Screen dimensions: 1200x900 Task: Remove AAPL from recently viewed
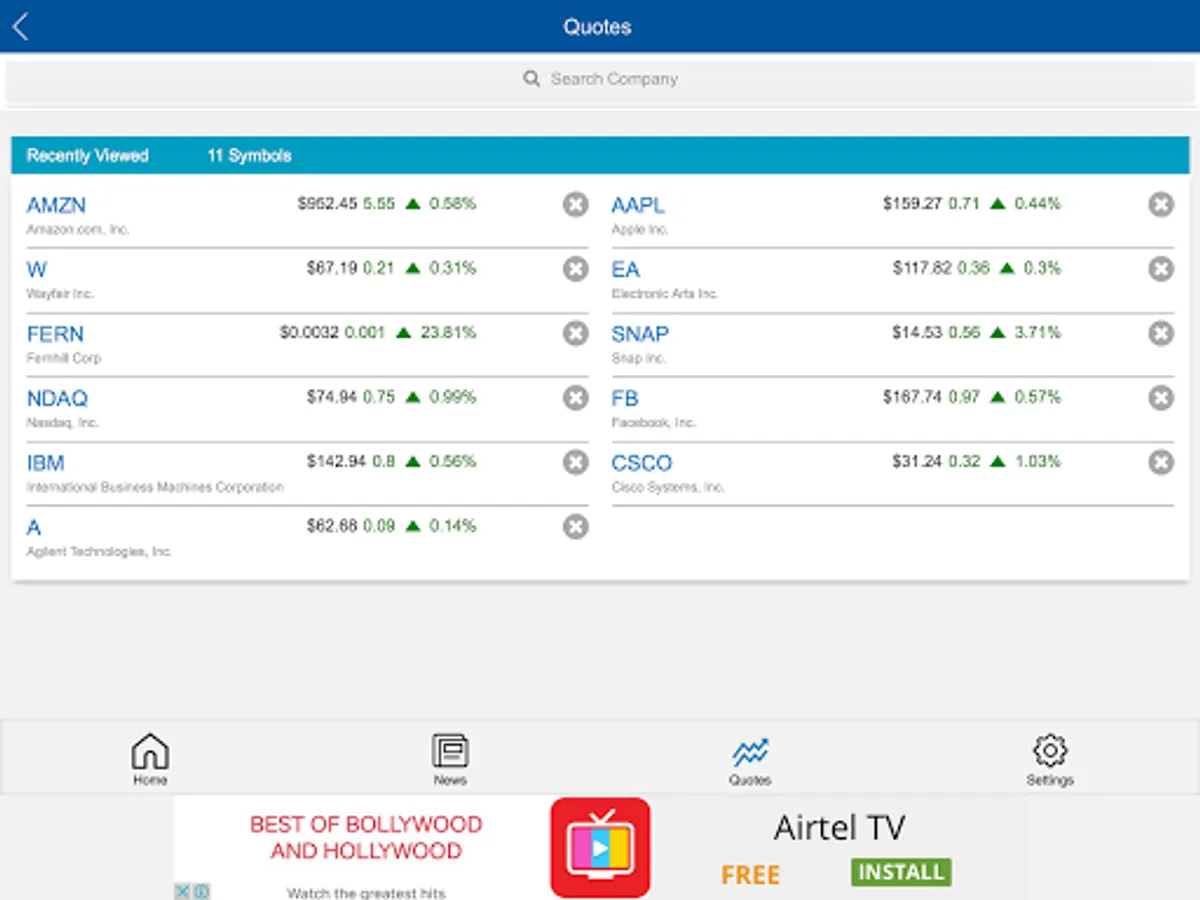1160,205
